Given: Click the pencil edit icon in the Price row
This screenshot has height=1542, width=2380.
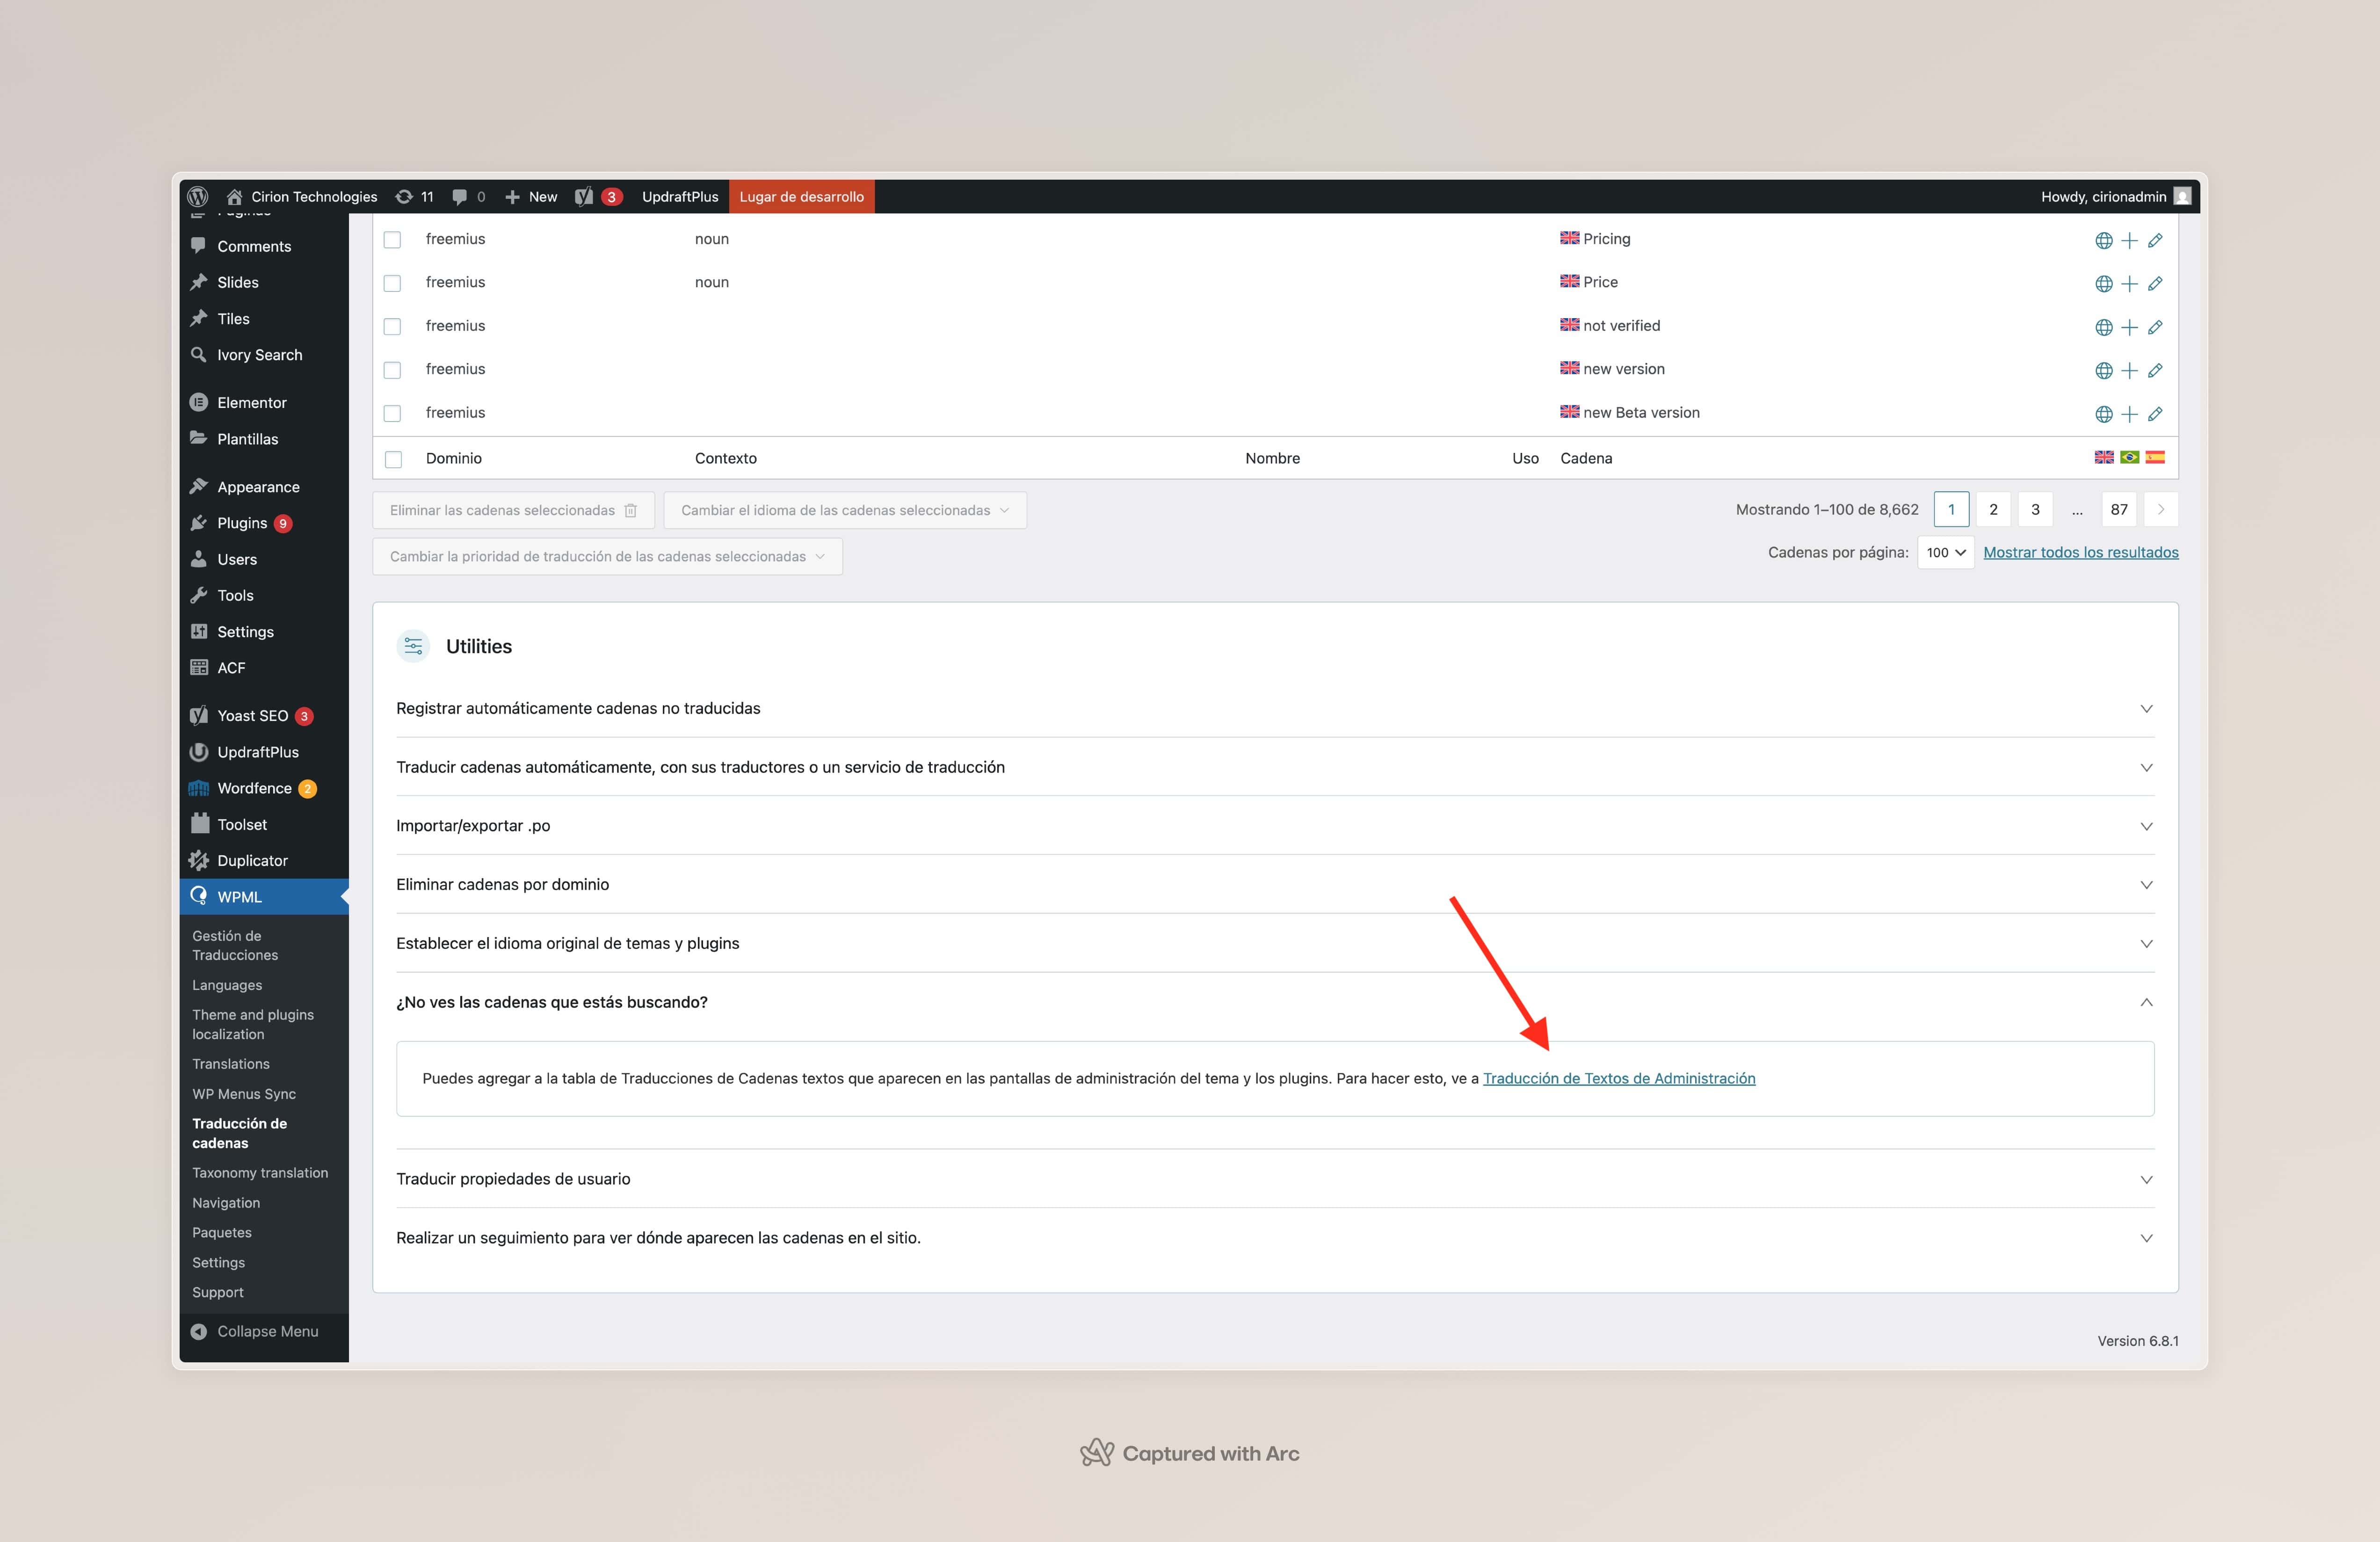Looking at the screenshot, I should coord(2155,284).
